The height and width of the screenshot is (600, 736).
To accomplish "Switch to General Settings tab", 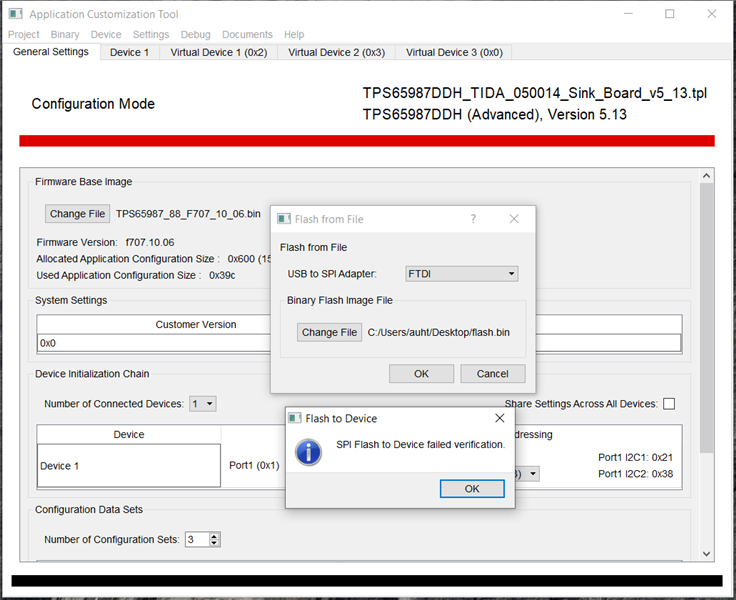I will point(51,52).
